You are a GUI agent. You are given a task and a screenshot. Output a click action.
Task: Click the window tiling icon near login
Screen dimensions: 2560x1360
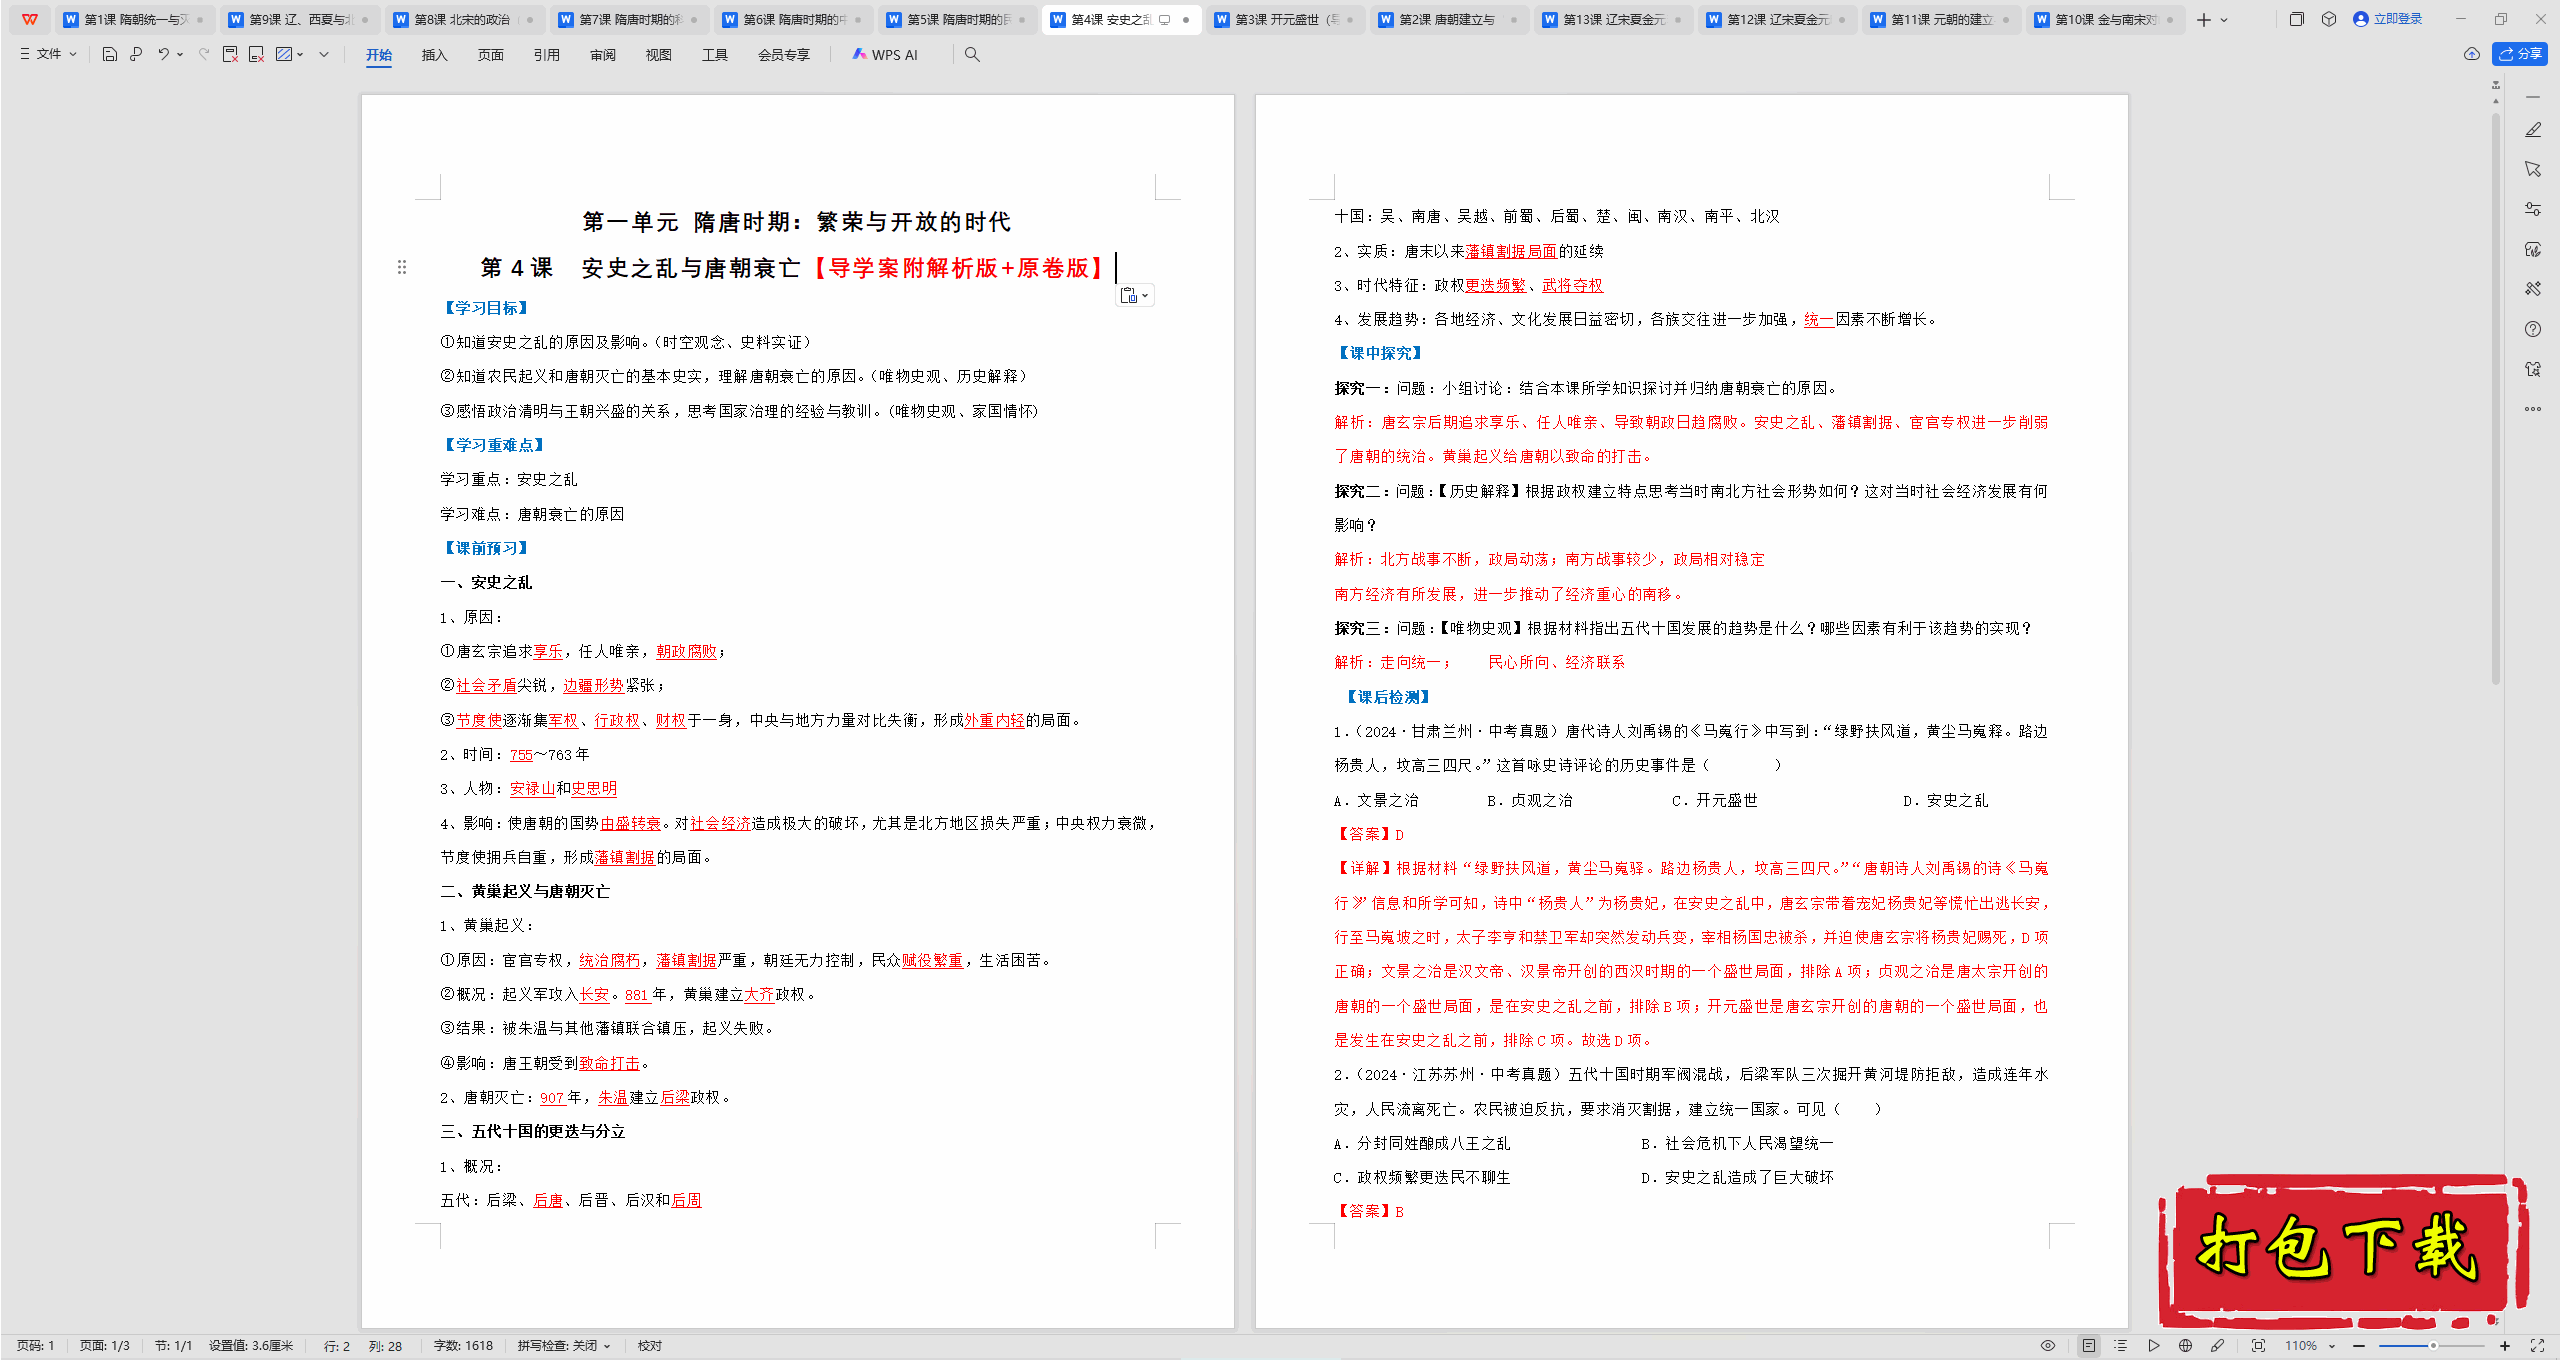(2297, 19)
